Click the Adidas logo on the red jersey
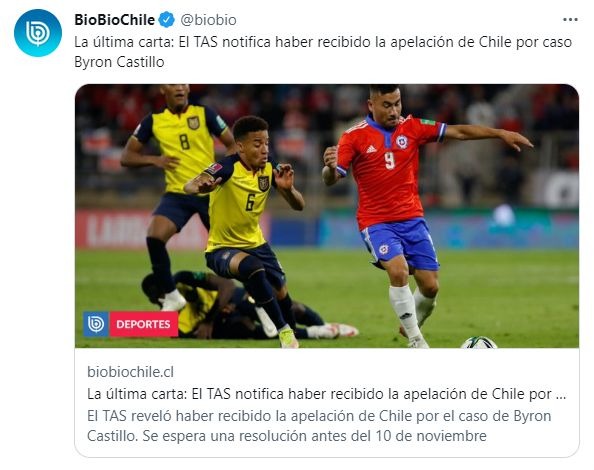 click(x=372, y=149)
